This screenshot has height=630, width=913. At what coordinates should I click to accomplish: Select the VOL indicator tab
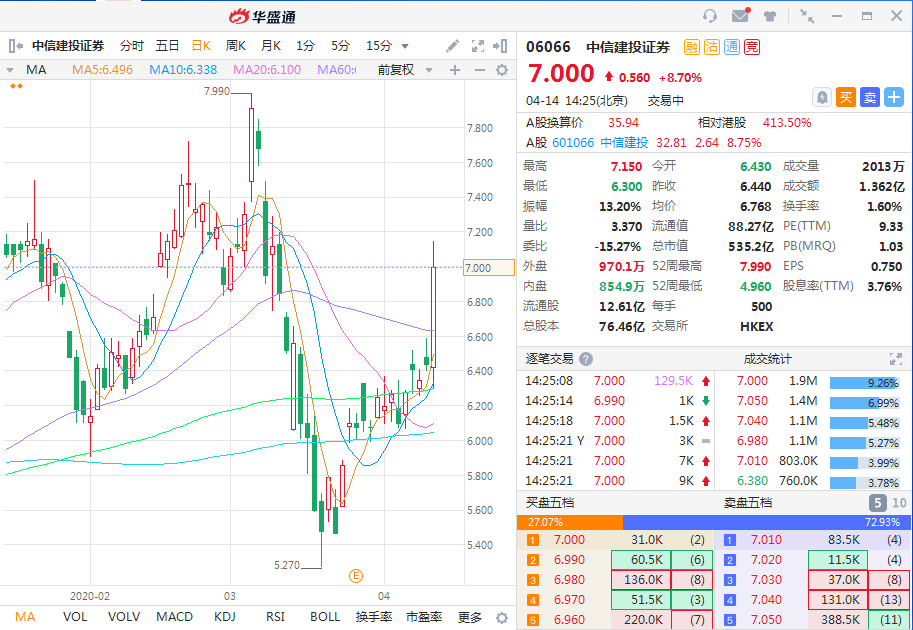click(x=75, y=617)
